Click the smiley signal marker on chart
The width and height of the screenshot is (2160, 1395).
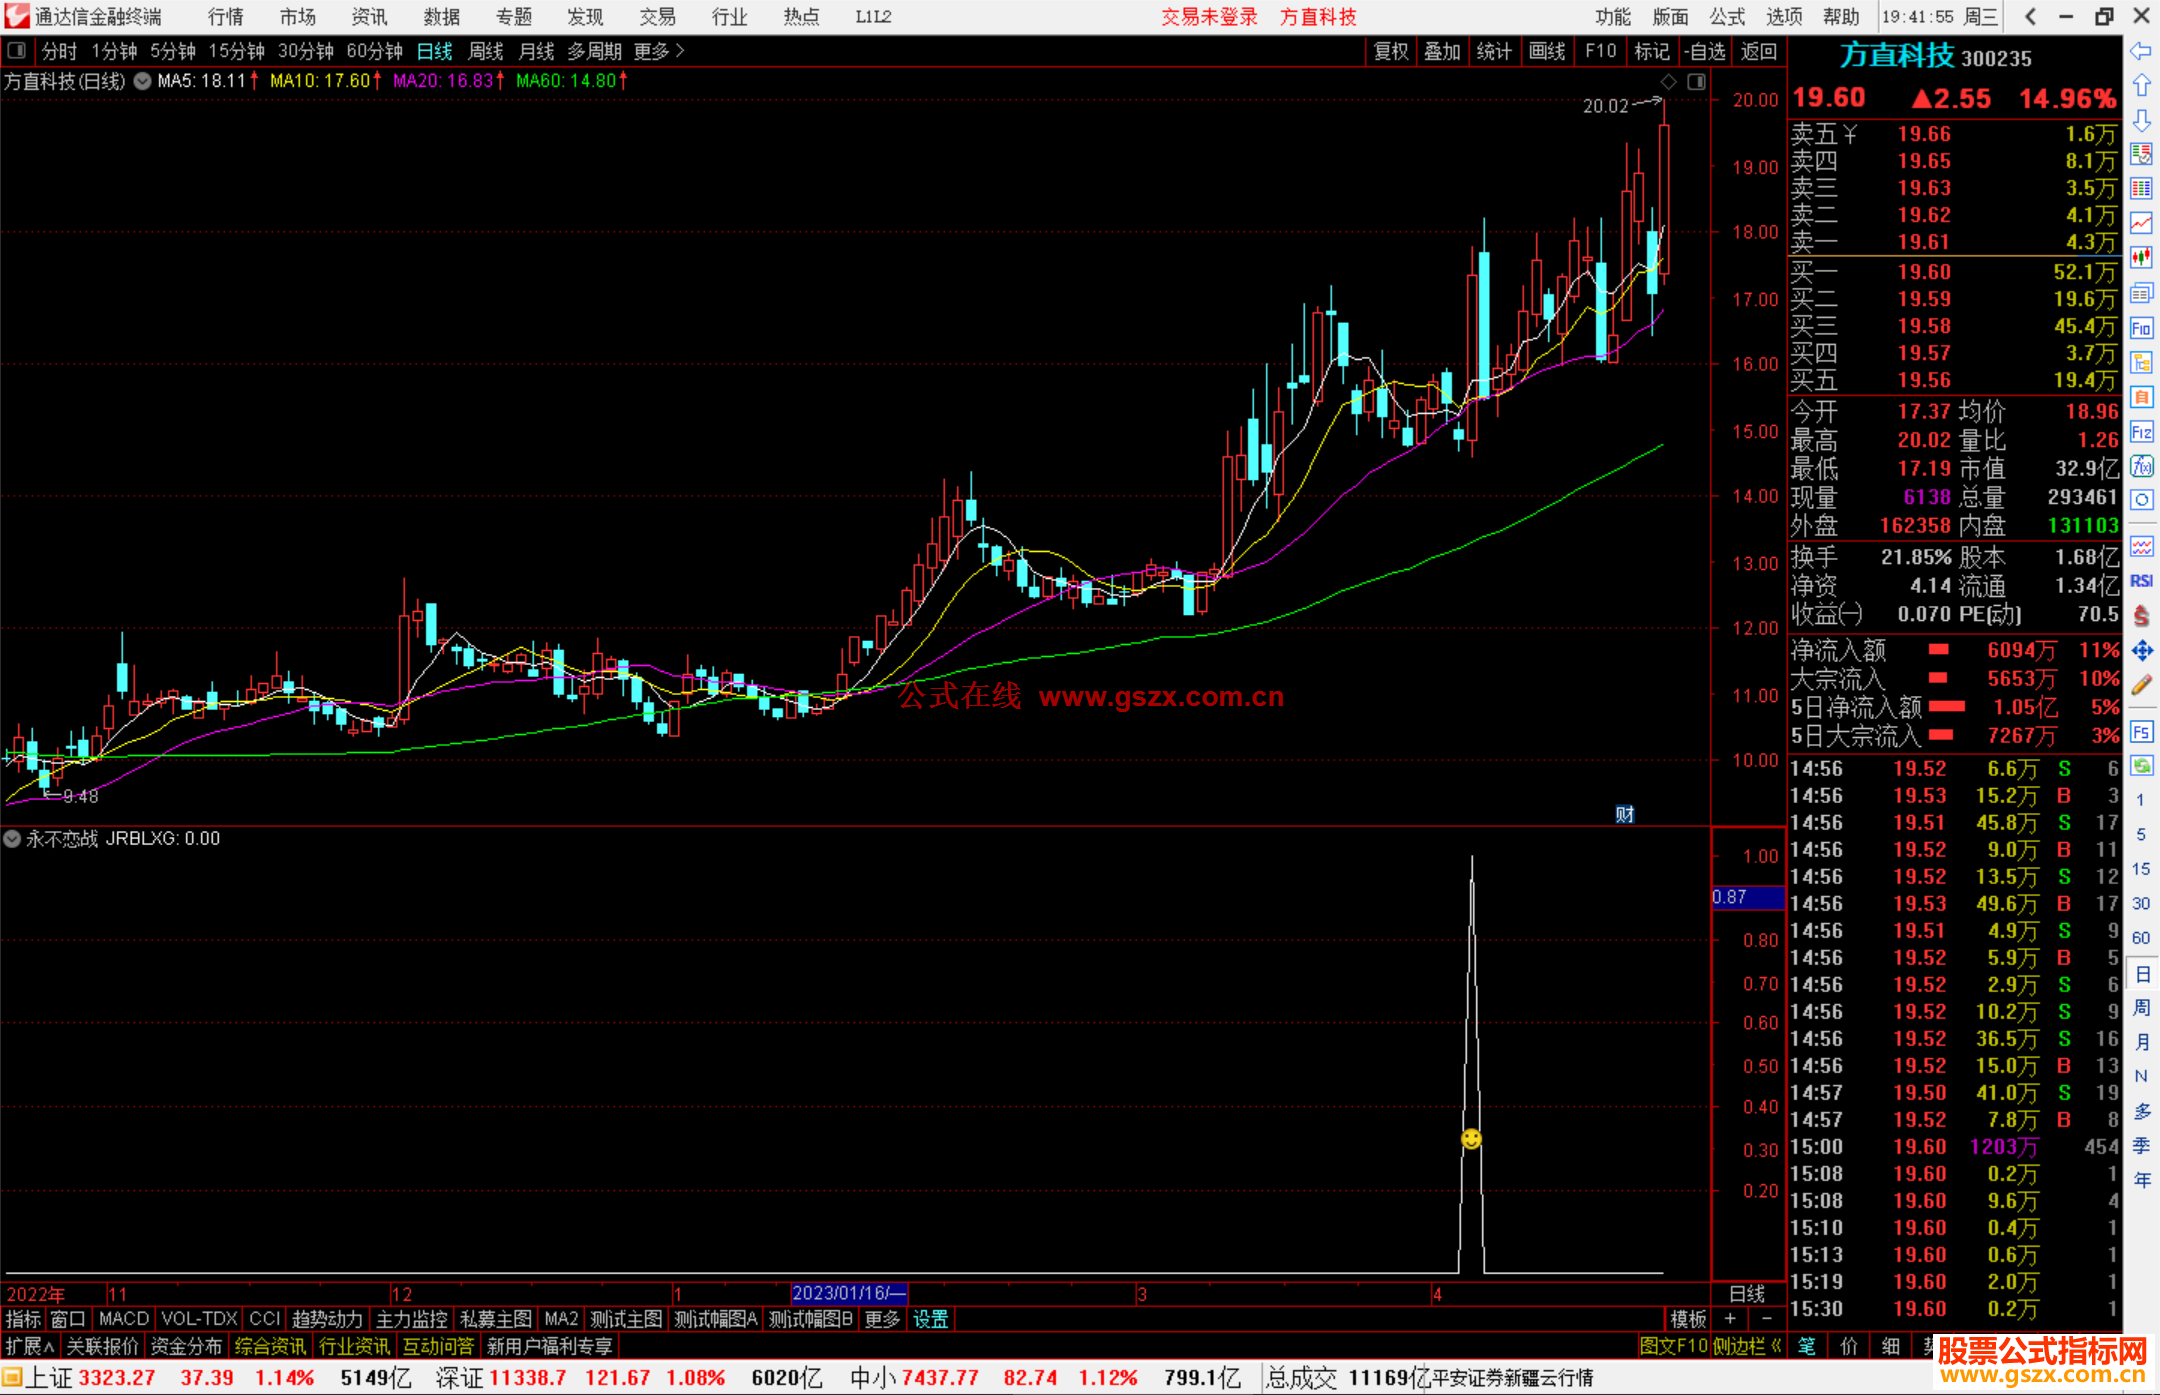(1471, 1139)
